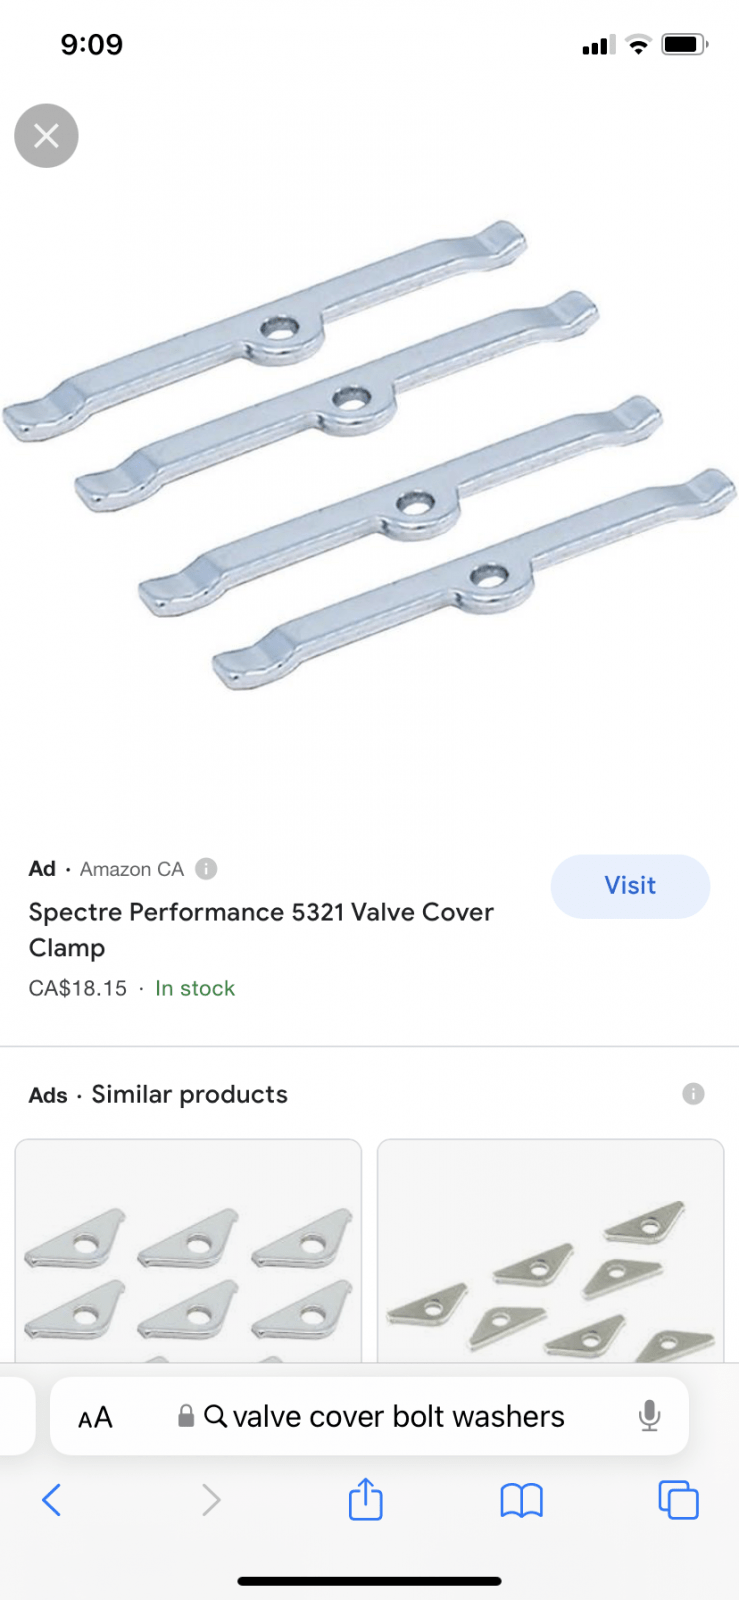The width and height of the screenshot is (739, 1600).
Task: Open the Spectre Performance 5321 Valve Cover Clamp title
Action: click(x=261, y=930)
